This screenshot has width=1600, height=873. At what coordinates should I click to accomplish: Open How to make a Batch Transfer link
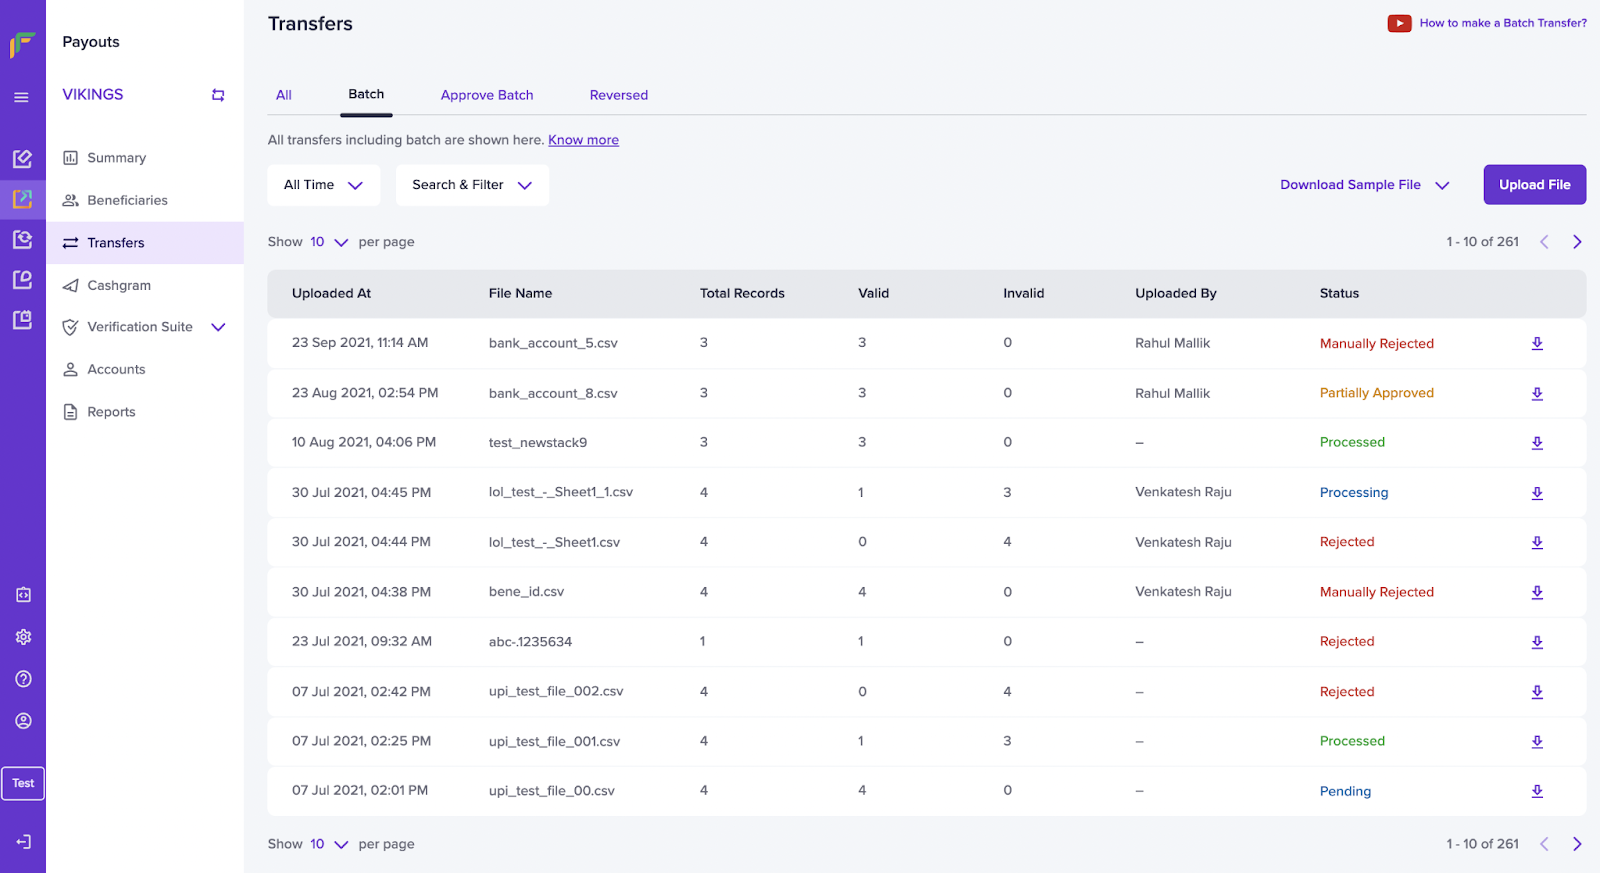coord(1503,23)
